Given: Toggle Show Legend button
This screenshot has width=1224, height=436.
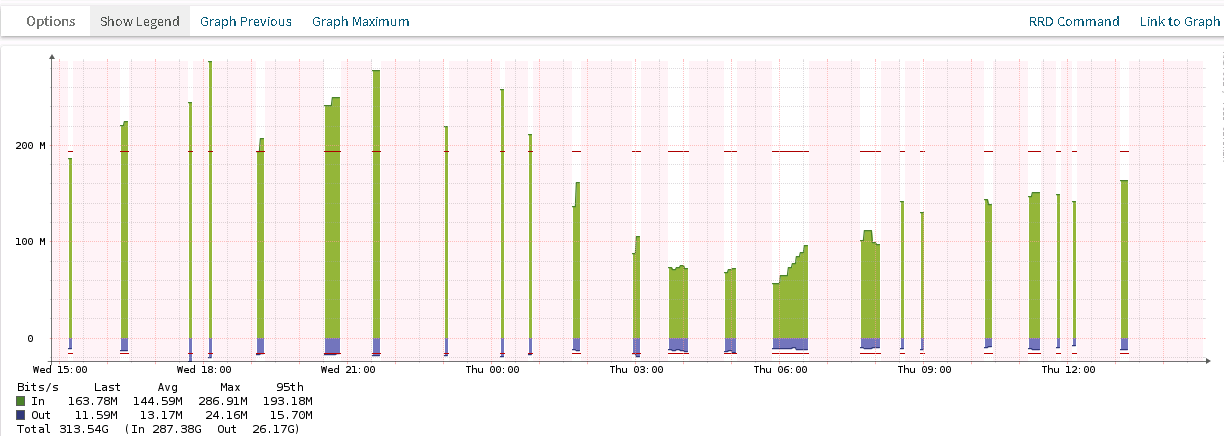Looking at the screenshot, I should [x=140, y=21].
